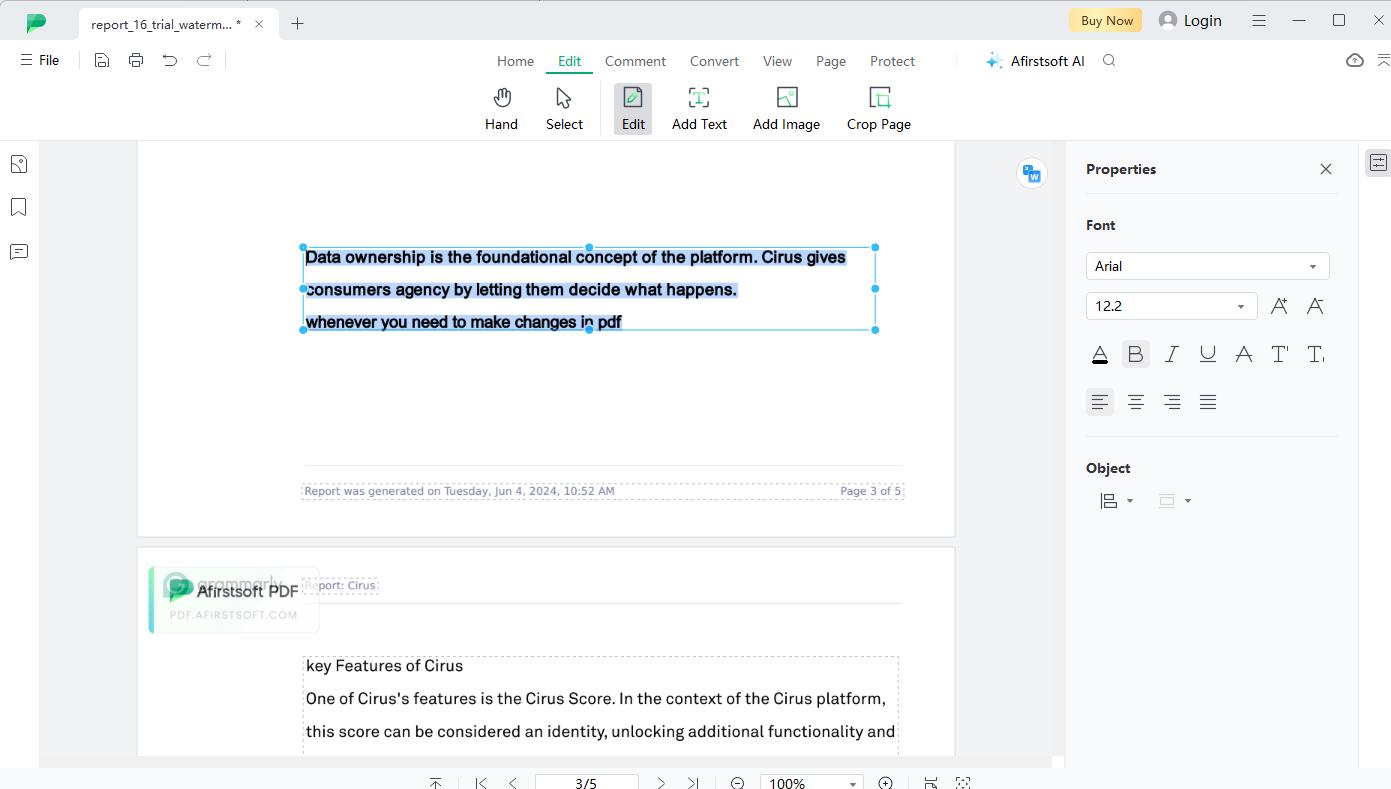Open Afirstsoft AI assistant
The width and height of the screenshot is (1391, 789).
click(x=1035, y=61)
